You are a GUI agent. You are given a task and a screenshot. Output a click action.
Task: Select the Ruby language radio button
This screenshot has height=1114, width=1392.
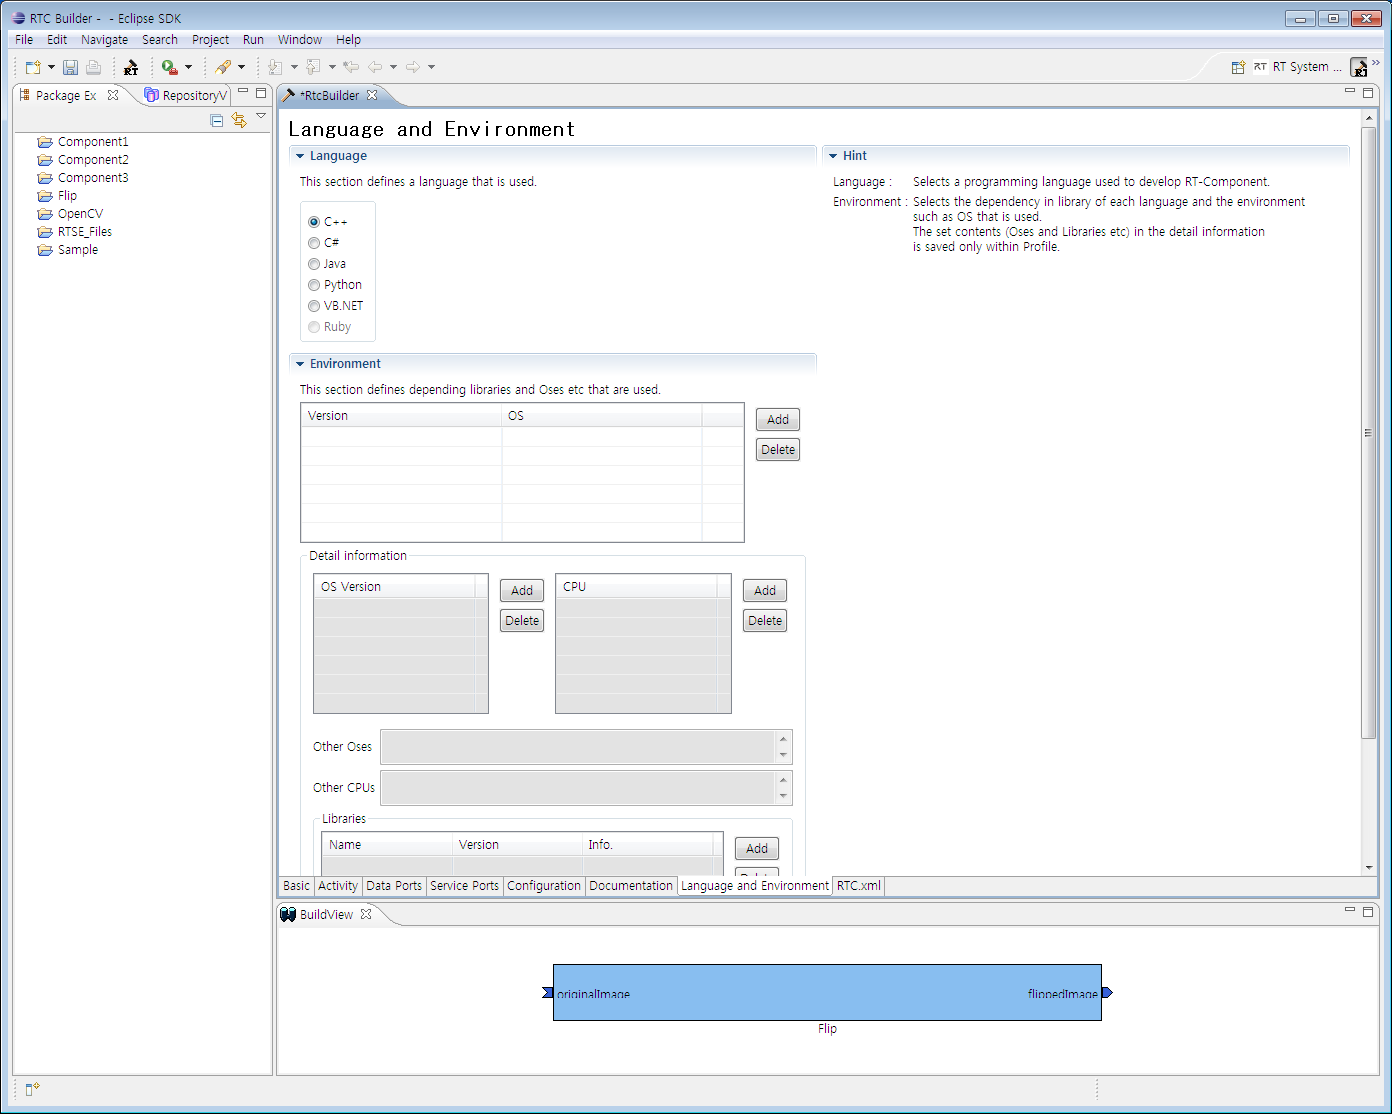tap(314, 327)
